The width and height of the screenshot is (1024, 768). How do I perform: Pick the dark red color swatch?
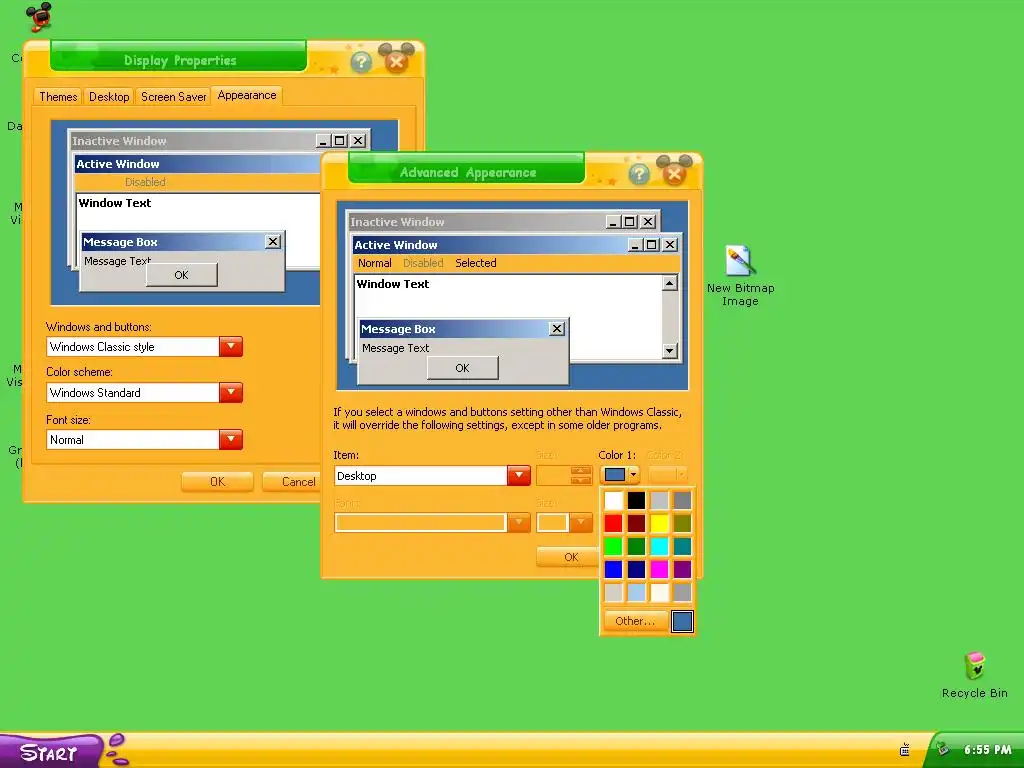click(x=636, y=523)
